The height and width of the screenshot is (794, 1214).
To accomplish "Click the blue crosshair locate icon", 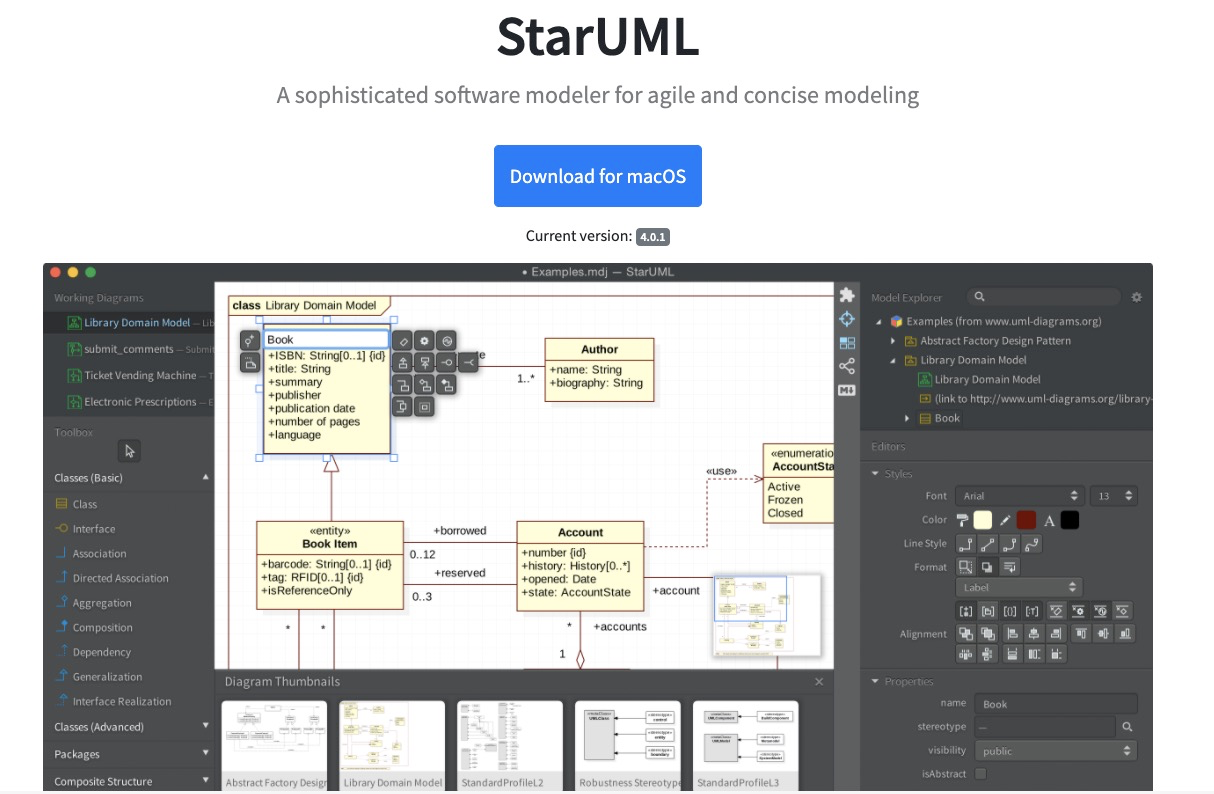I will pos(847,318).
